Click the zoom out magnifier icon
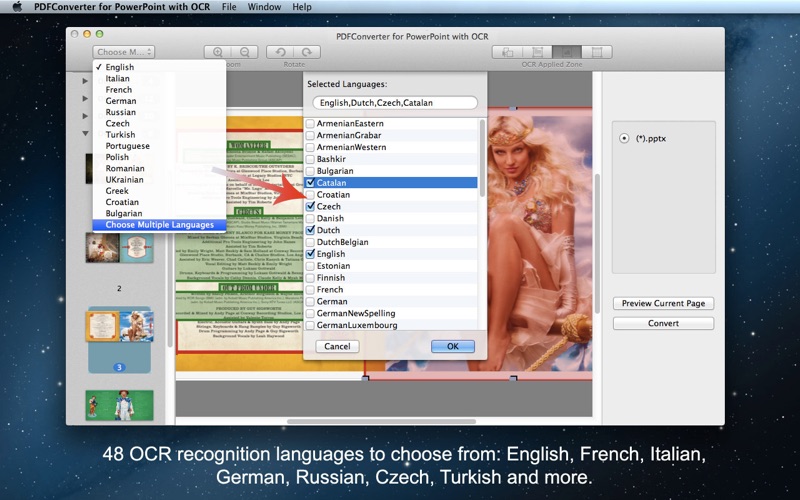800x500 pixels. [x=245, y=52]
